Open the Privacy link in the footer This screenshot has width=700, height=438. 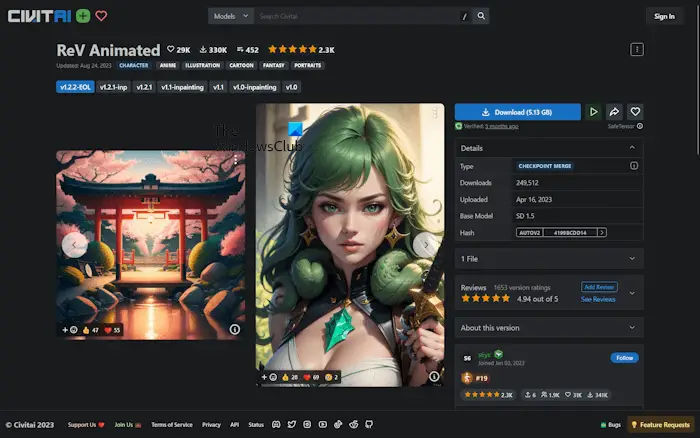point(211,425)
